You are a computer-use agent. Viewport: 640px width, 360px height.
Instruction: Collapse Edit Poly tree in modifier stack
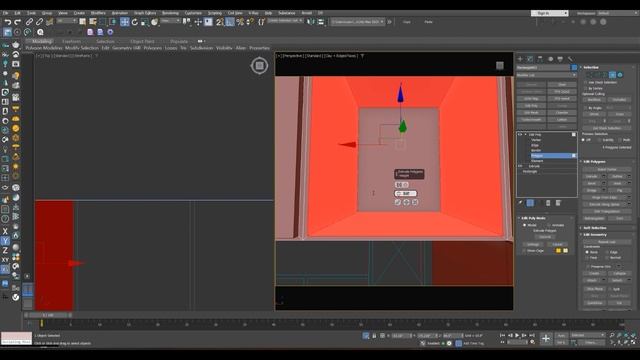526,134
